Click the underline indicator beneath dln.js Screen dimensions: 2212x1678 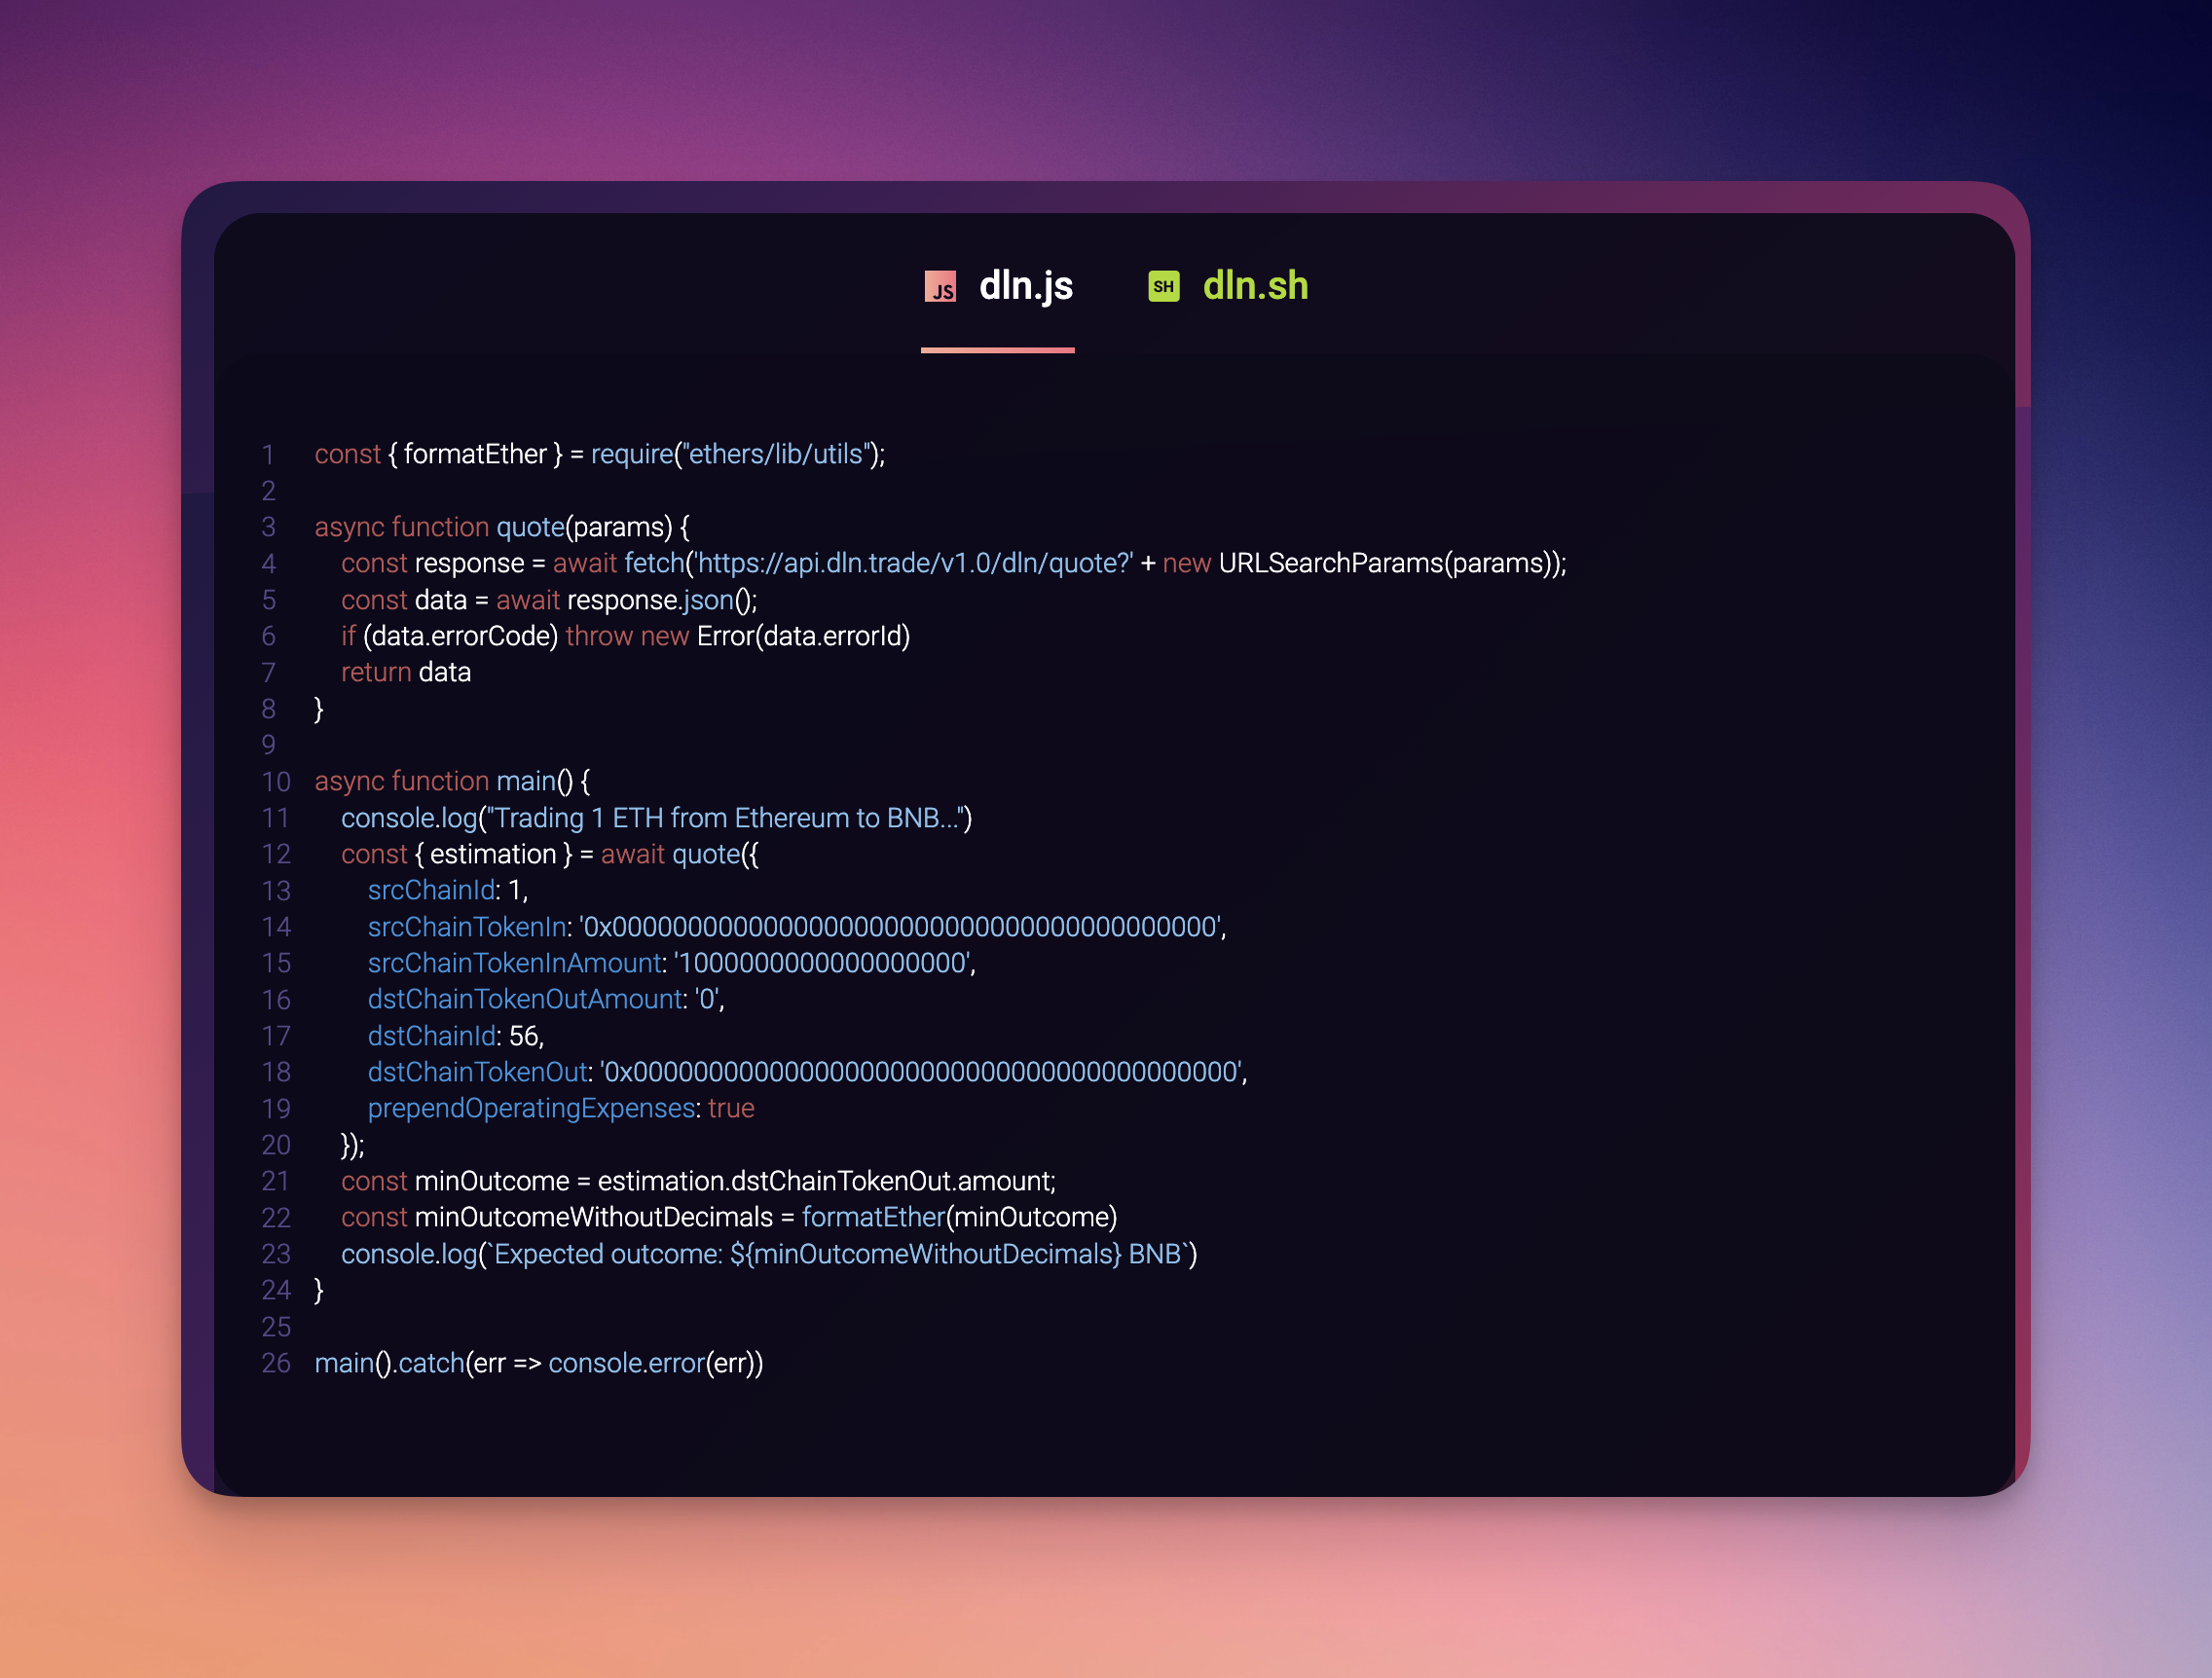997,350
